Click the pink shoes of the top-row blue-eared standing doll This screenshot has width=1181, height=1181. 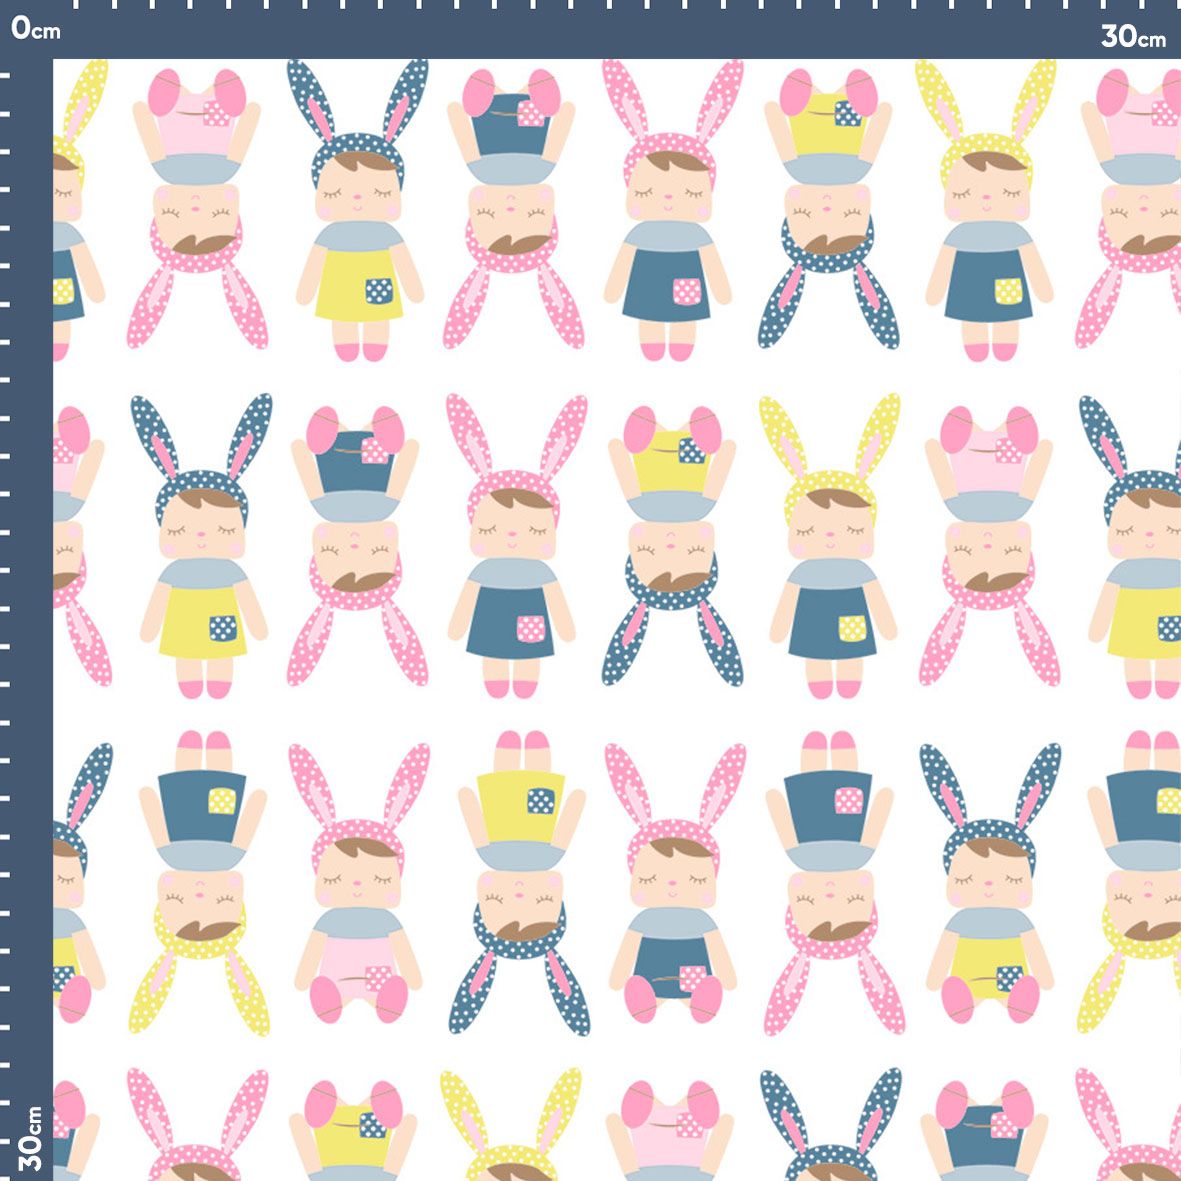[361, 351]
